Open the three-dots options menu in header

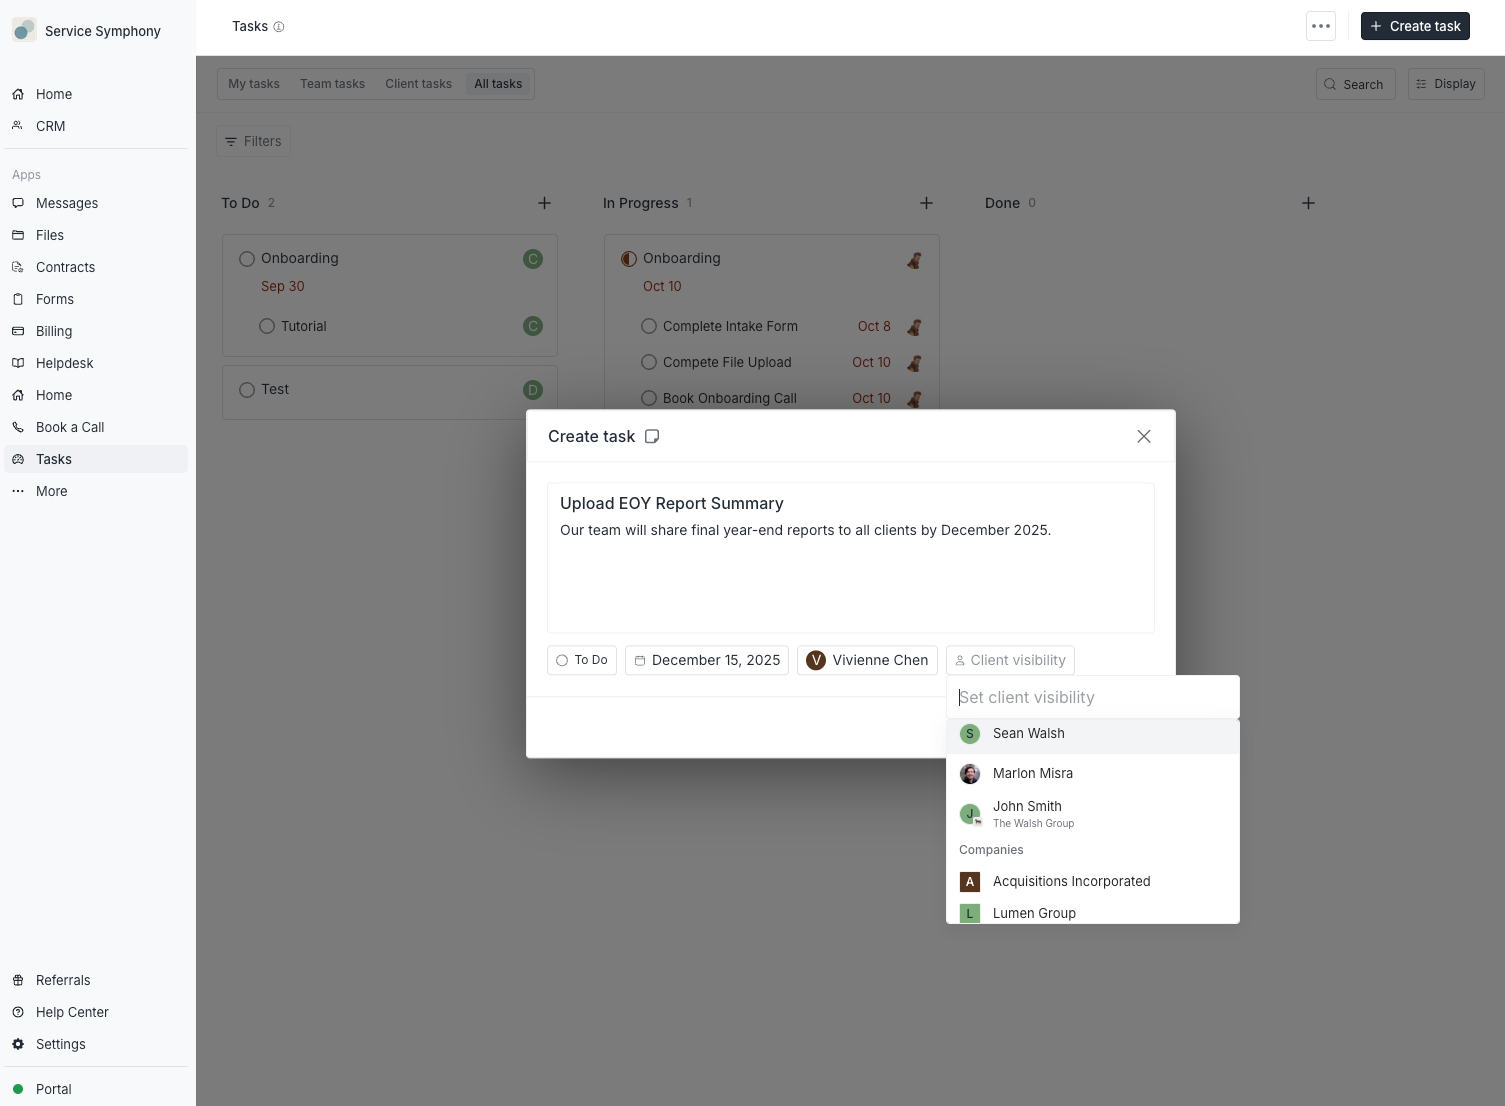click(1321, 26)
